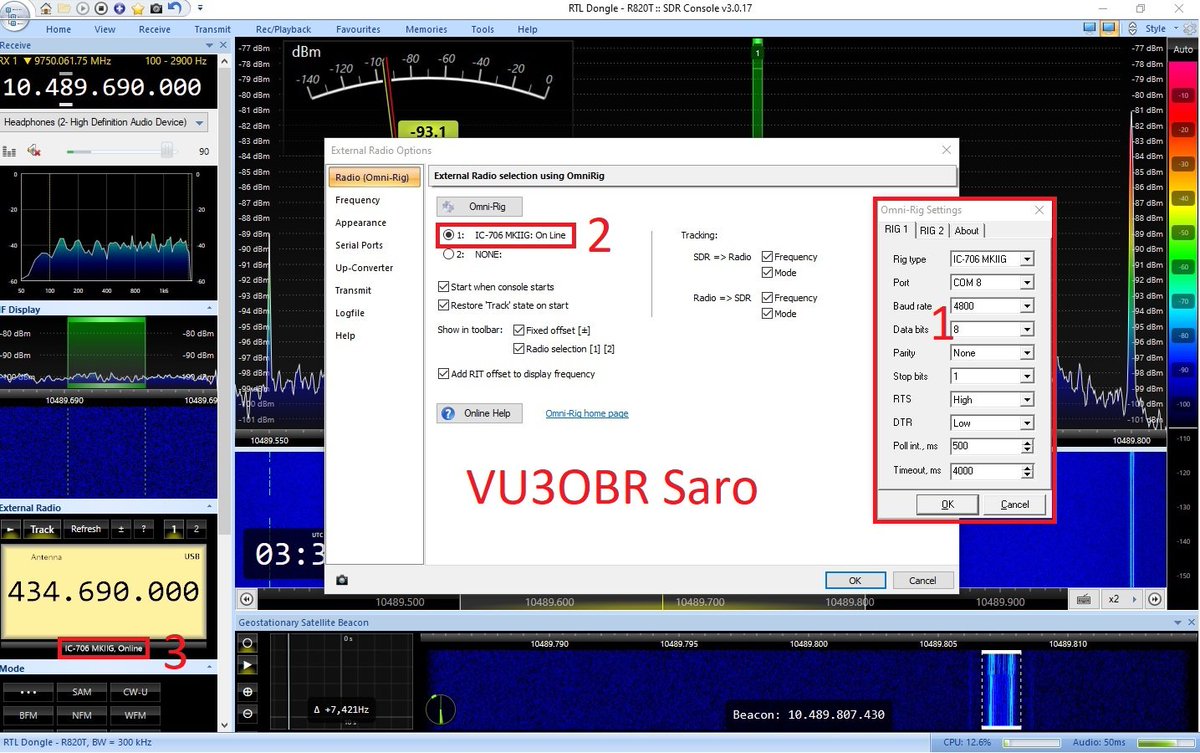This screenshot has height=753, width=1200.
Task: Click the x2 zoom selector below waterfall
Action: (x=1120, y=600)
